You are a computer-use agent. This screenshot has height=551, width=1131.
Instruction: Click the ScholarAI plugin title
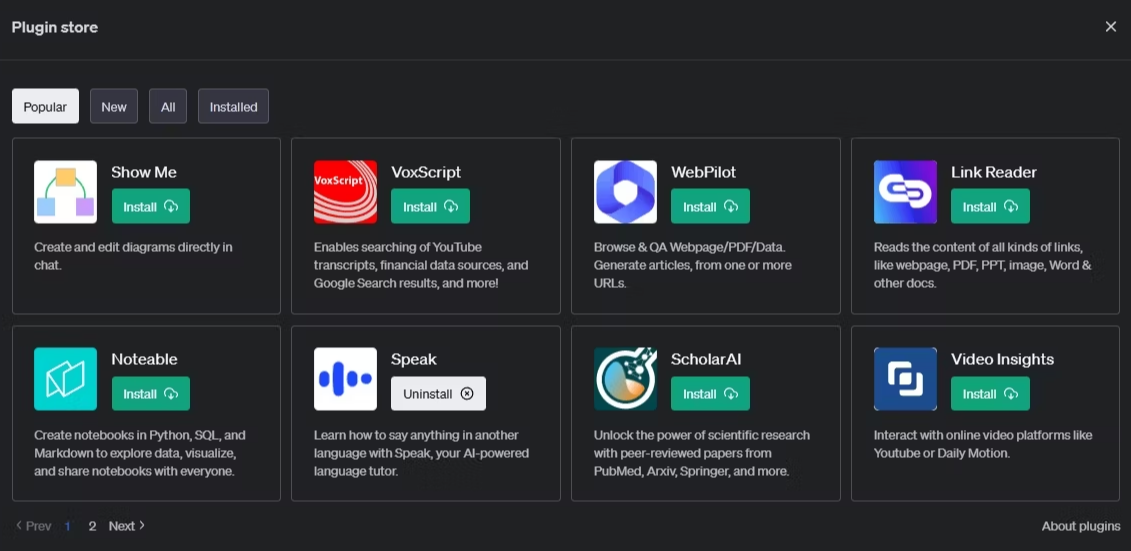click(706, 359)
